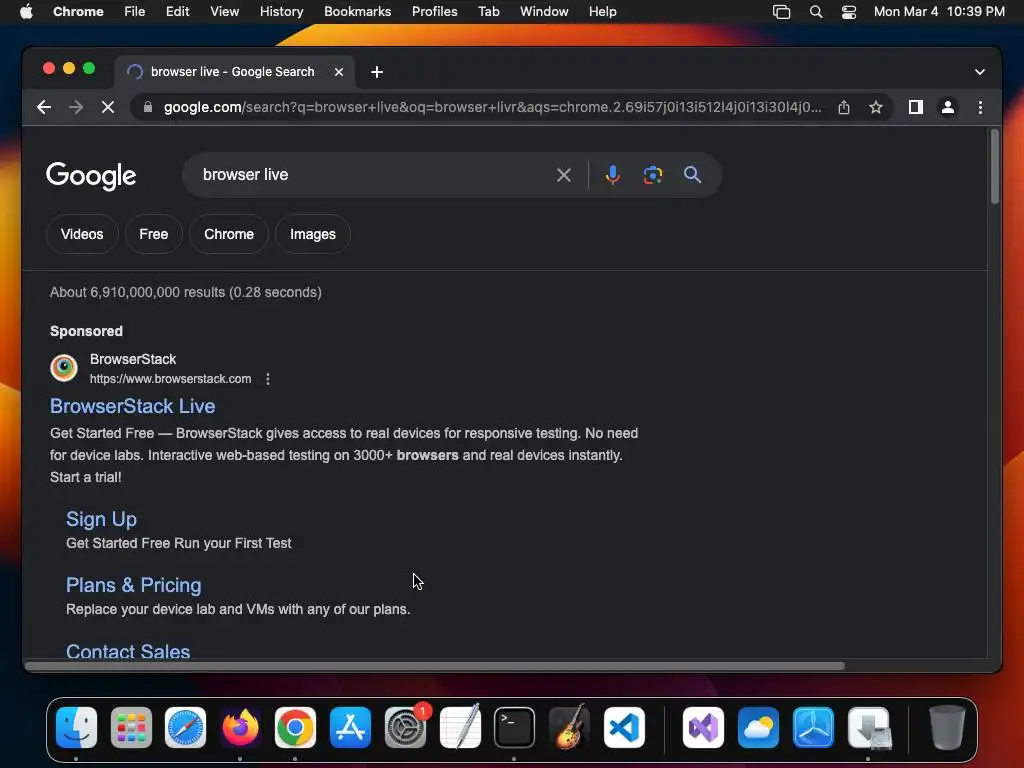The image size is (1024, 768).
Task: Close the browser live Google Search tab
Action: pos(339,72)
